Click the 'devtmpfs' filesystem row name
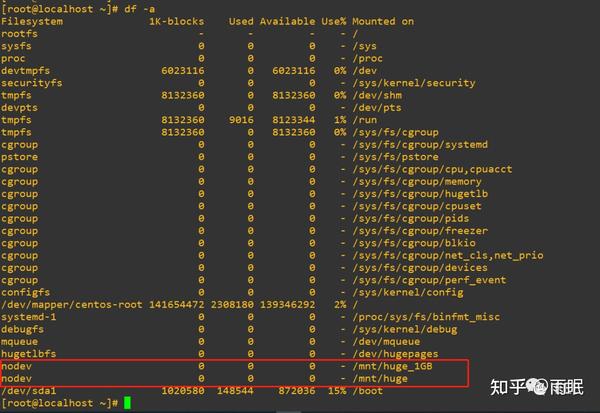Screen dimensions: 600x413 (26, 70)
